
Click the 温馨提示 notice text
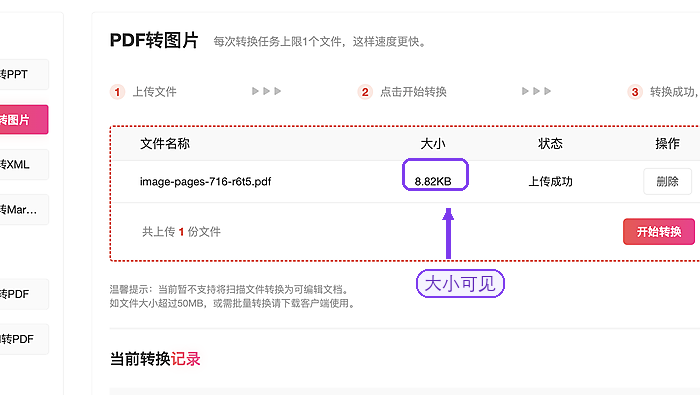(229, 289)
